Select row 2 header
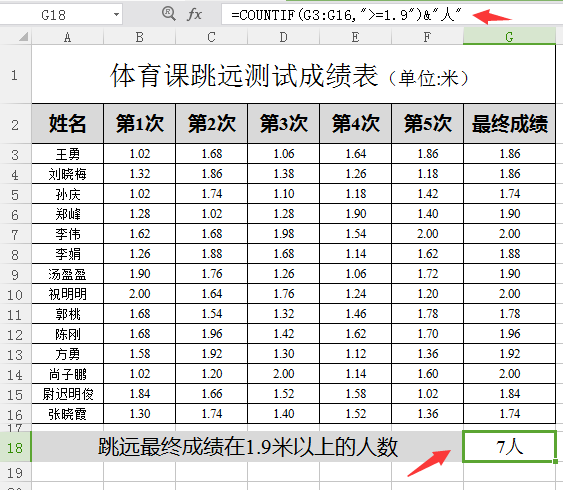563x490 pixels. [15, 125]
